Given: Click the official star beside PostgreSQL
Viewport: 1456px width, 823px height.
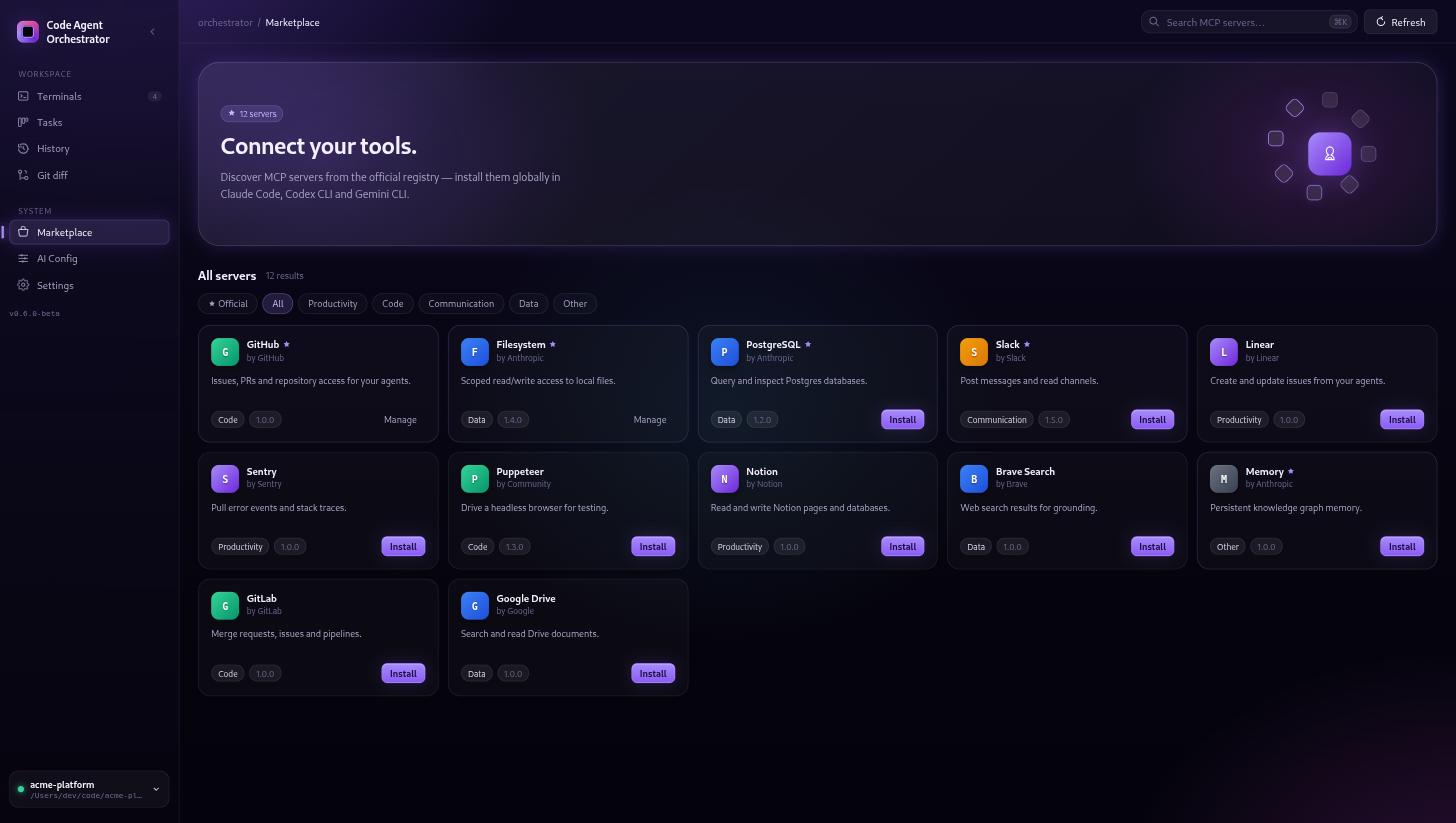Looking at the screenshot, I should click(808, 344).
